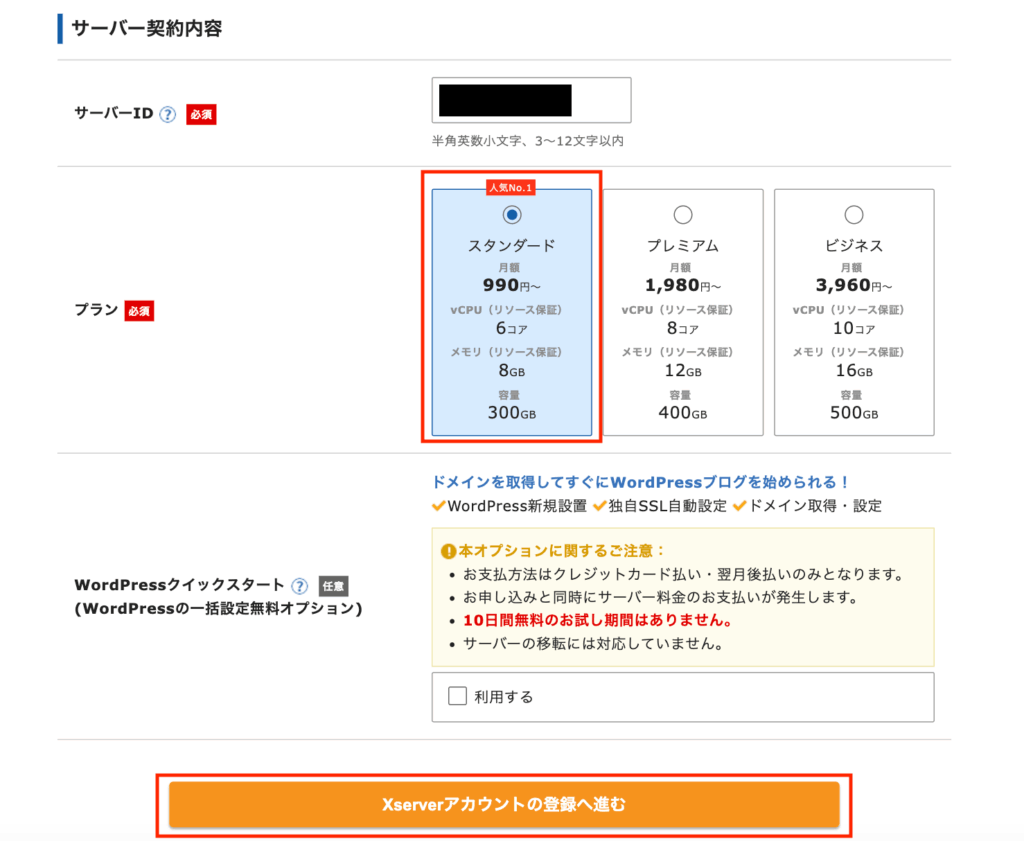Click the gray 任意 badge
This screenshot has height=841, width=1024.
point(332,586)
